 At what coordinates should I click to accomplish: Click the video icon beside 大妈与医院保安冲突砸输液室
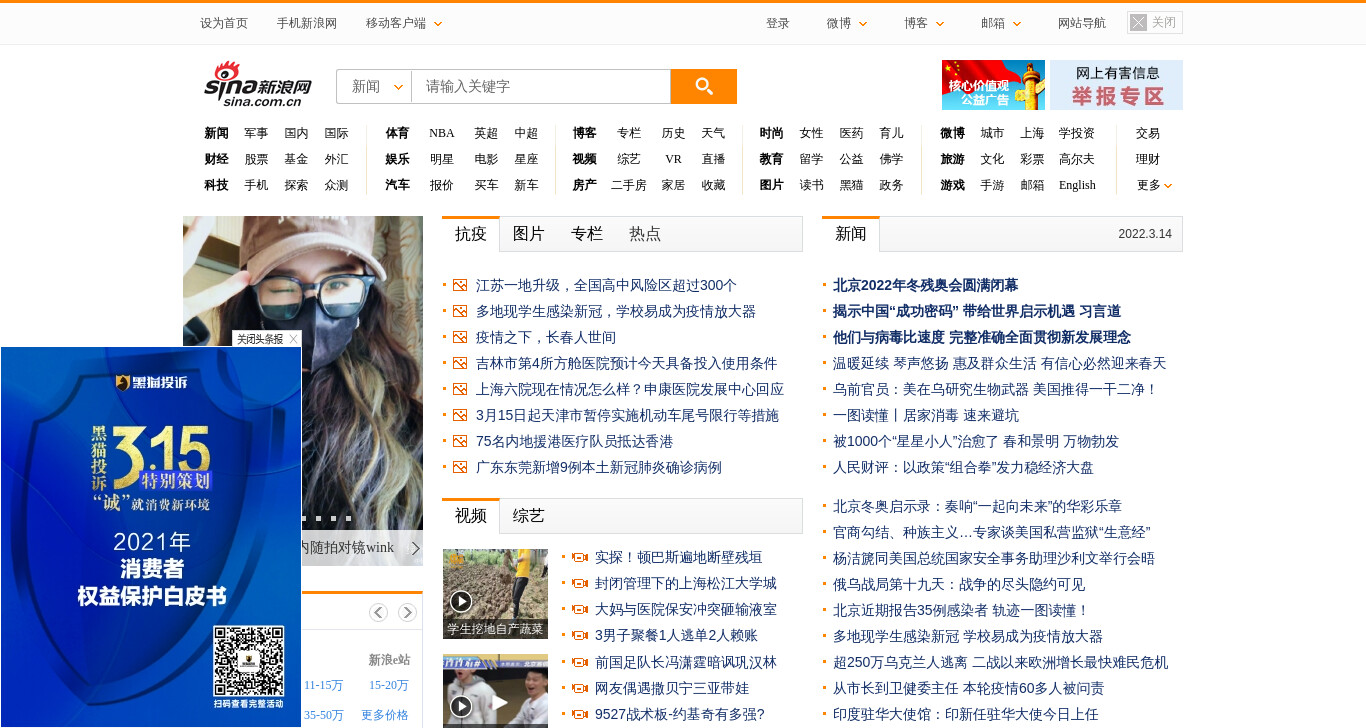point(579,609)
